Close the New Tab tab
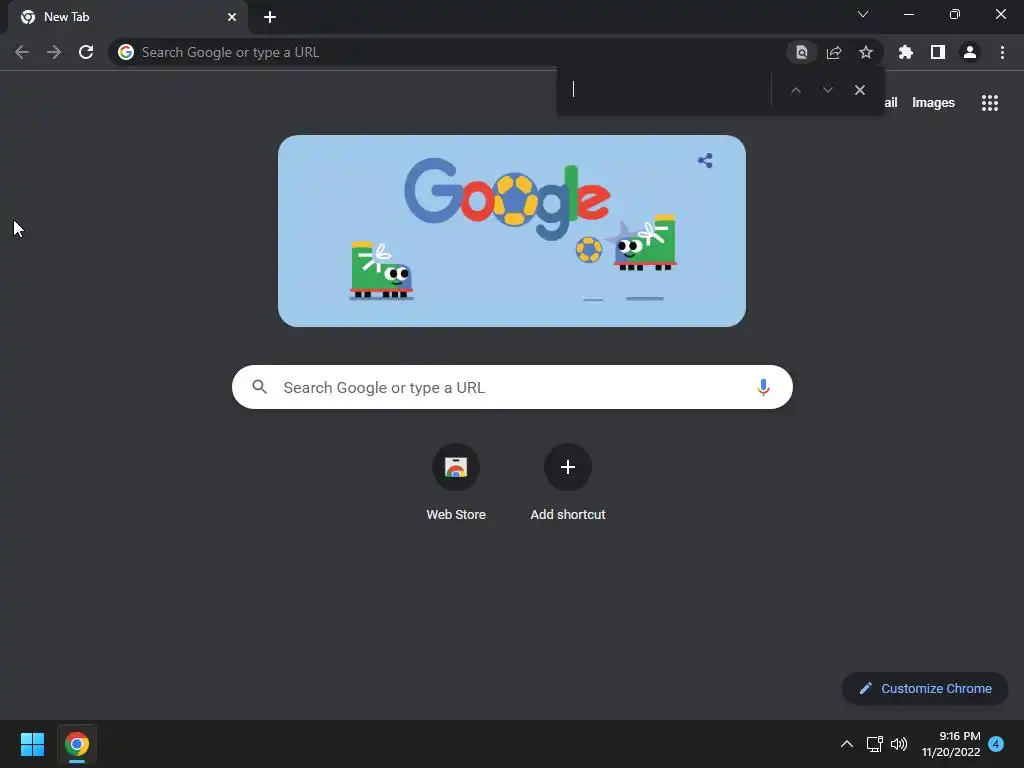The height and width of the screenshot is (768, 1024). [232, 17]
